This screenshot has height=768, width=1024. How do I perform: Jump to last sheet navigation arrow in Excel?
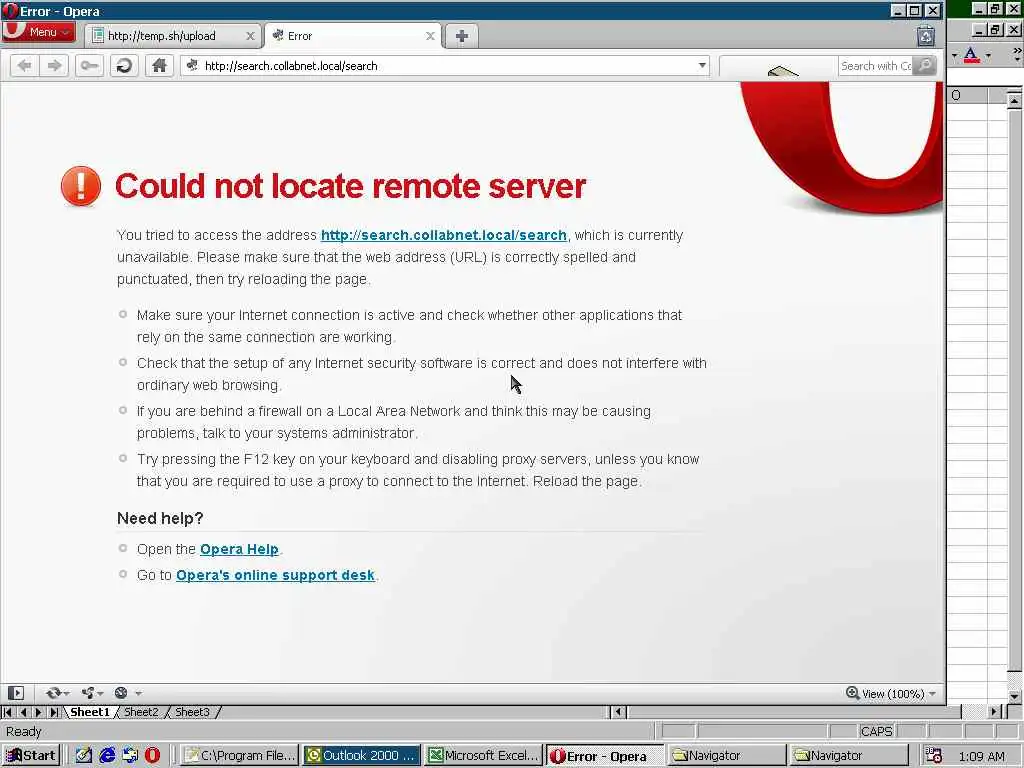pos(54,712)
